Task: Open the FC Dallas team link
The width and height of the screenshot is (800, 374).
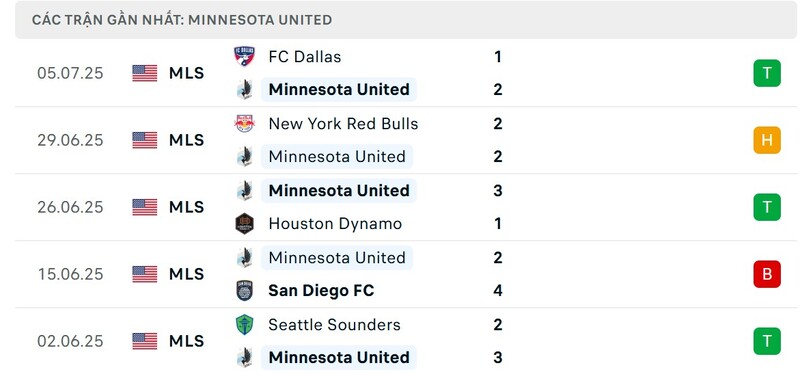Action: pos(305,57)
